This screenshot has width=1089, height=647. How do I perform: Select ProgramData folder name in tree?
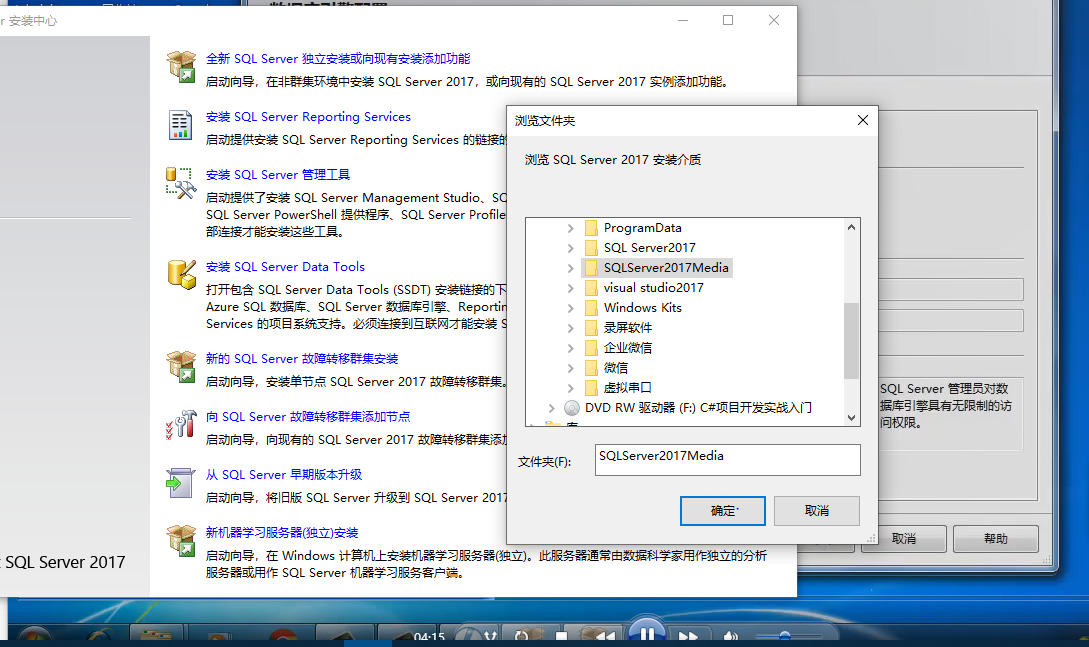(642, 228)
